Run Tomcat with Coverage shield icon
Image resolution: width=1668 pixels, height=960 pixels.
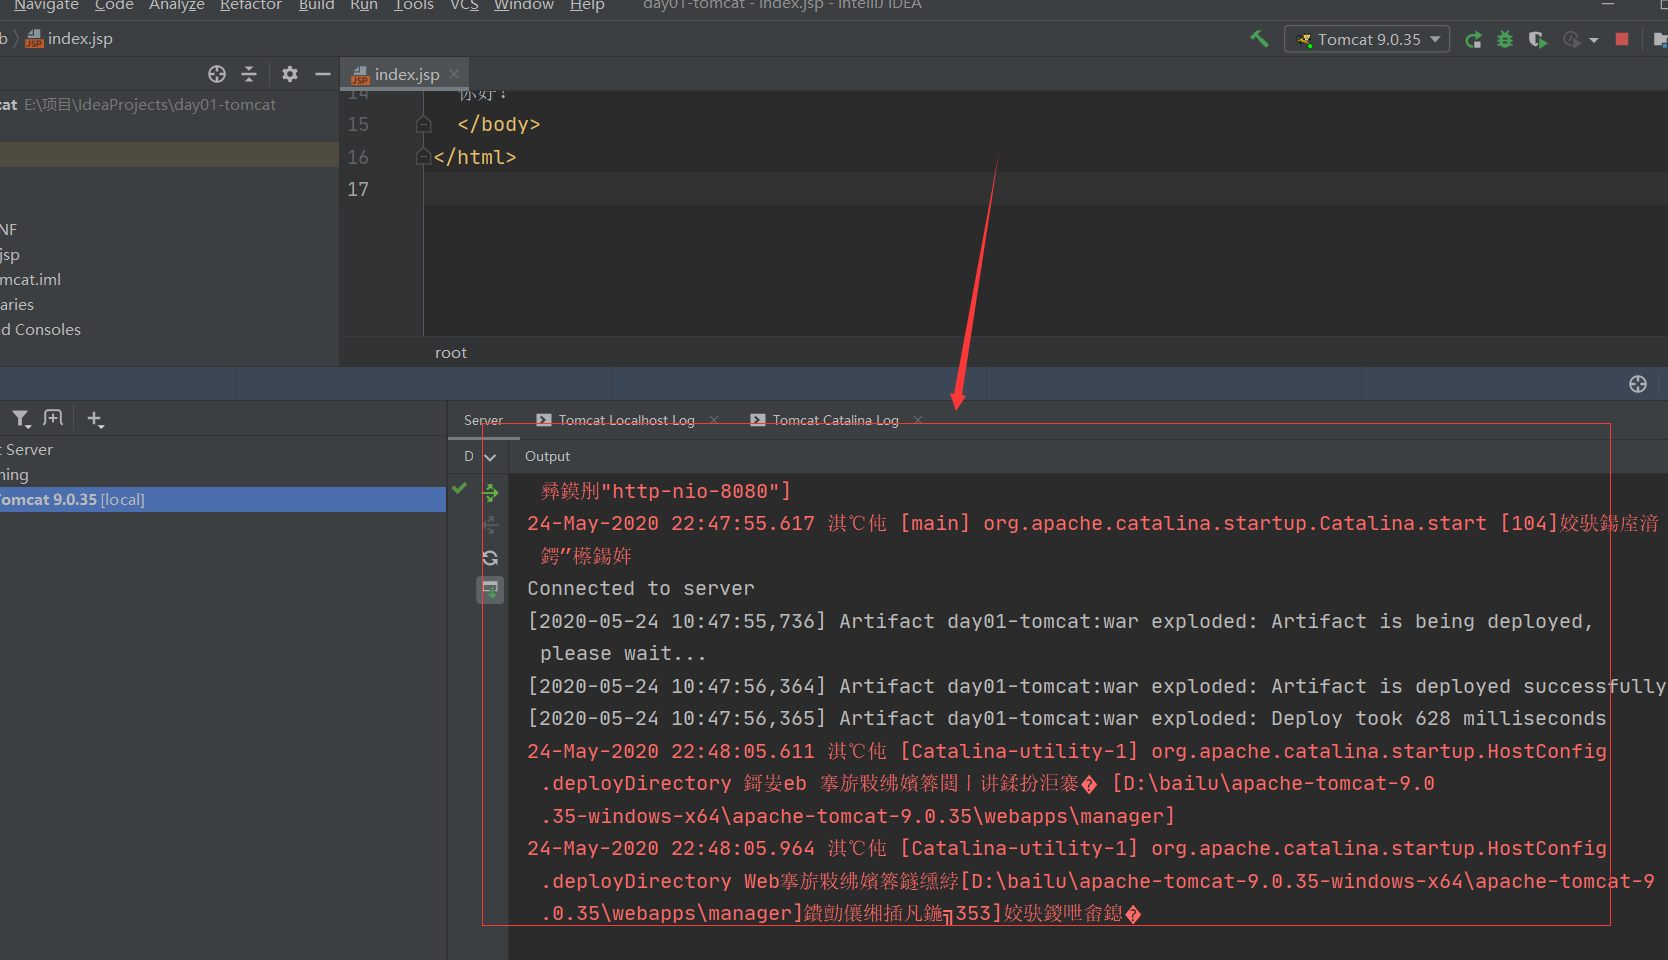pos(1537,40)
